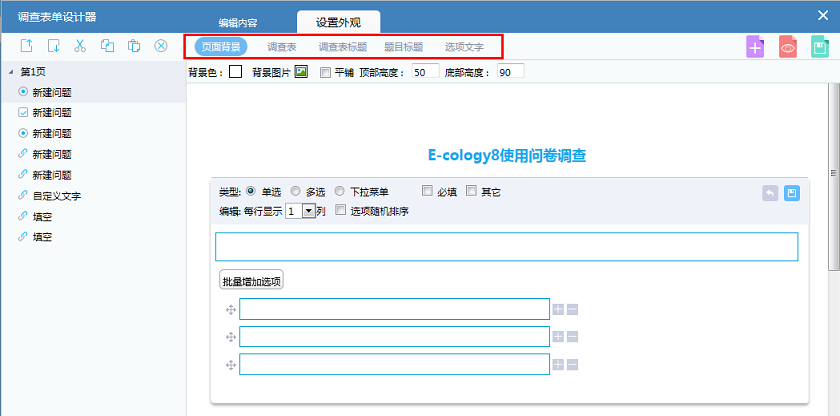Close the 调查表单设计器 window
Viewport: 840px width, 416px height.
pos(823,16)
